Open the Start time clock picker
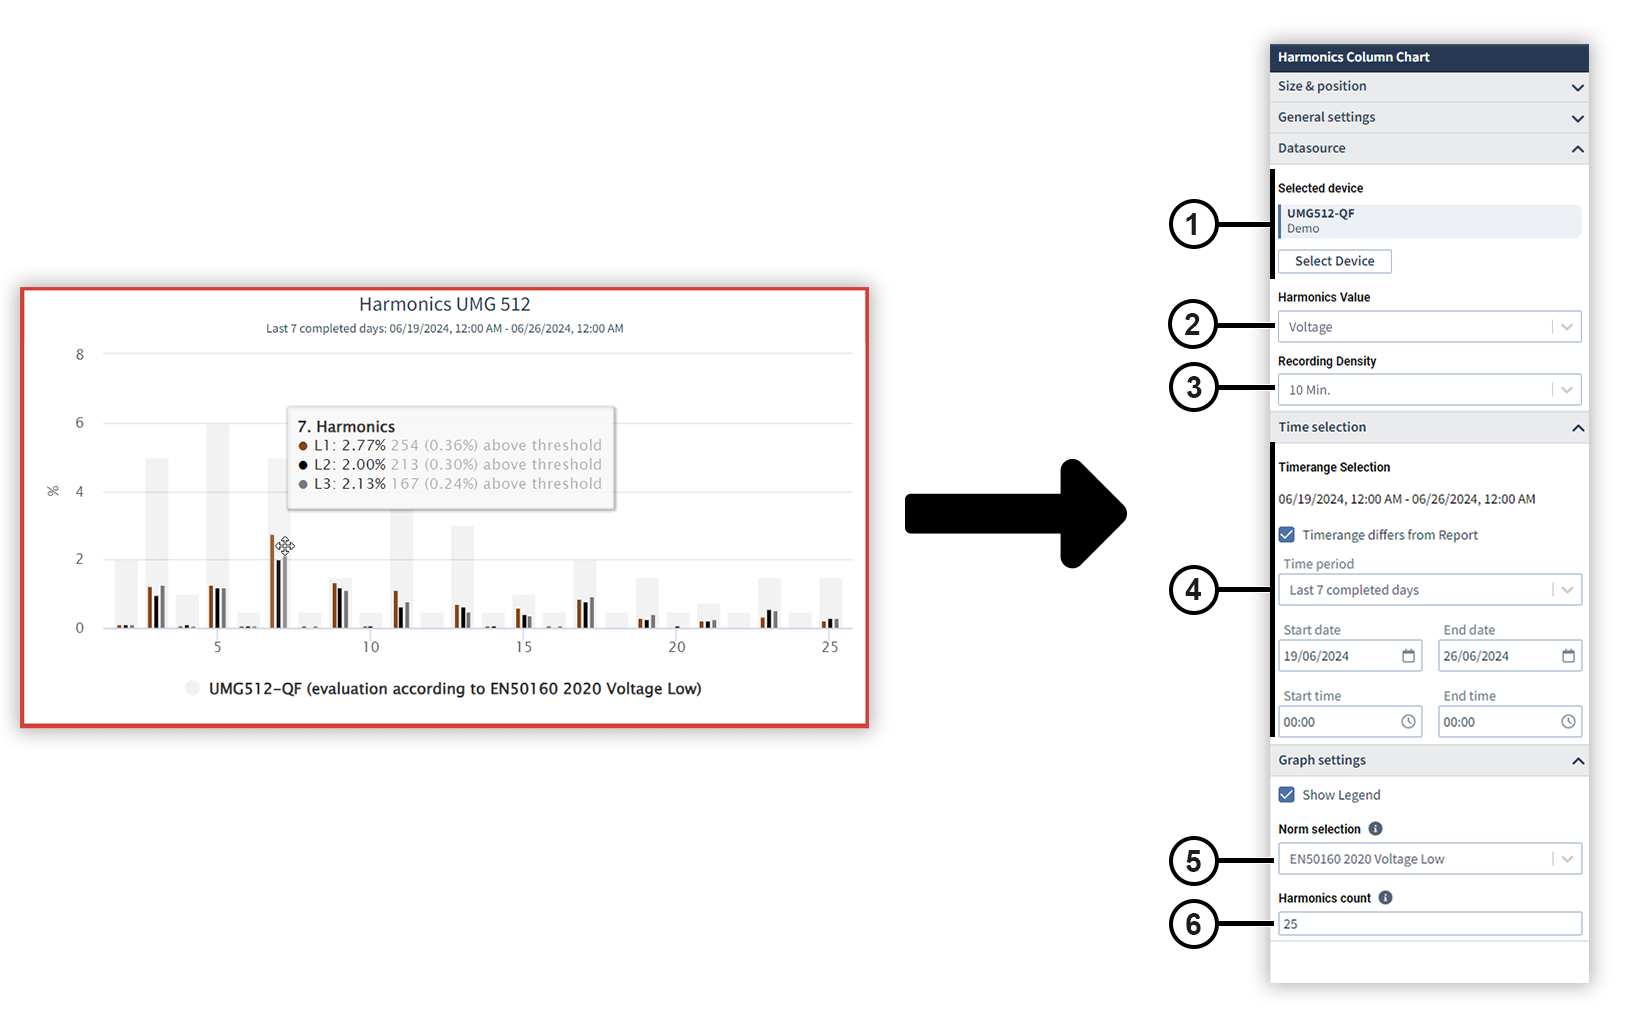Screen dimensions: 1641x1023 click(x=1408, y=721)
